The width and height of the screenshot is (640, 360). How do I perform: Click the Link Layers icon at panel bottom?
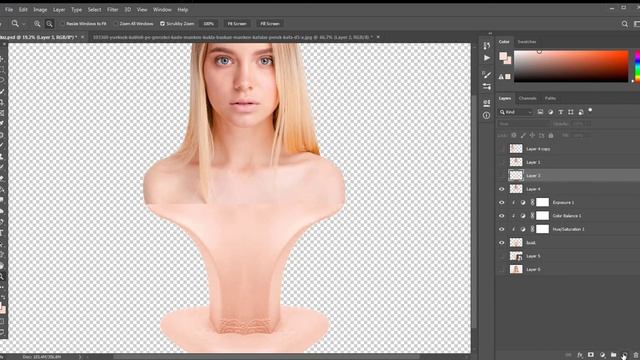coord(568,355)
